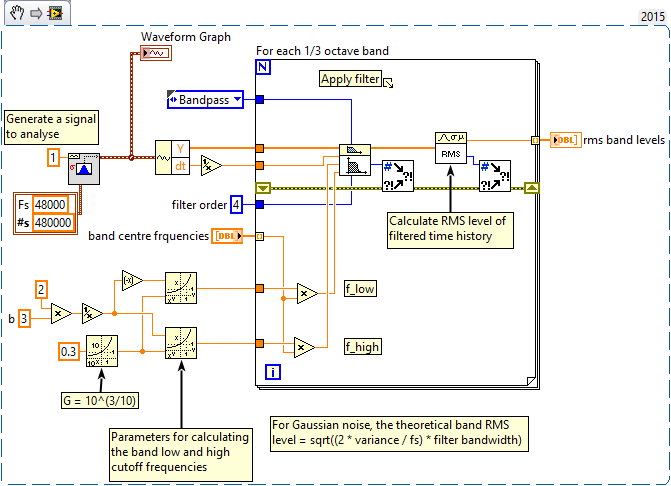Select the error handler after RMS
Viewport: 671px width, 486px height.
(x=495, y=176)
